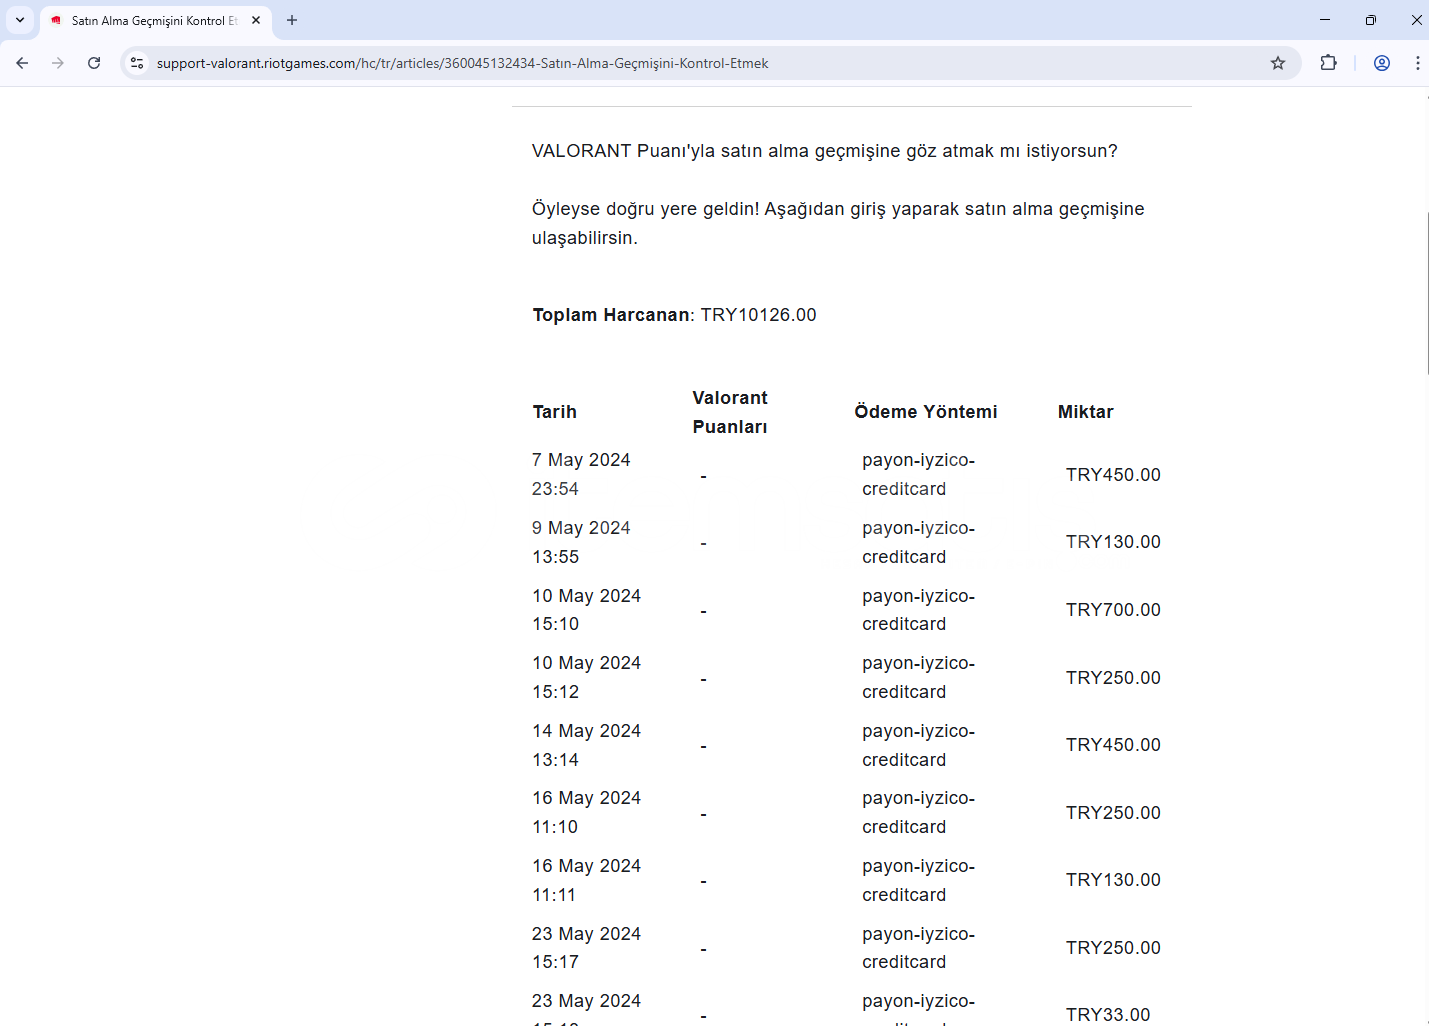1429x1026 pixels.
Task: Click TRY450.00 in the 7 May row
Action: (x=1113, y=475)
